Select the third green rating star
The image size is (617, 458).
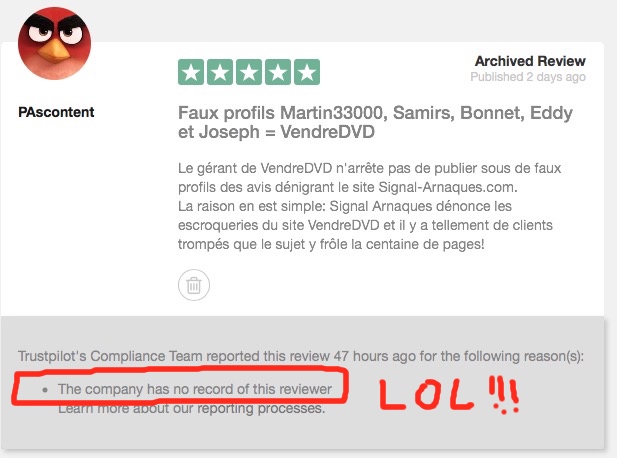pyautogui.click(x=249, y=72)
